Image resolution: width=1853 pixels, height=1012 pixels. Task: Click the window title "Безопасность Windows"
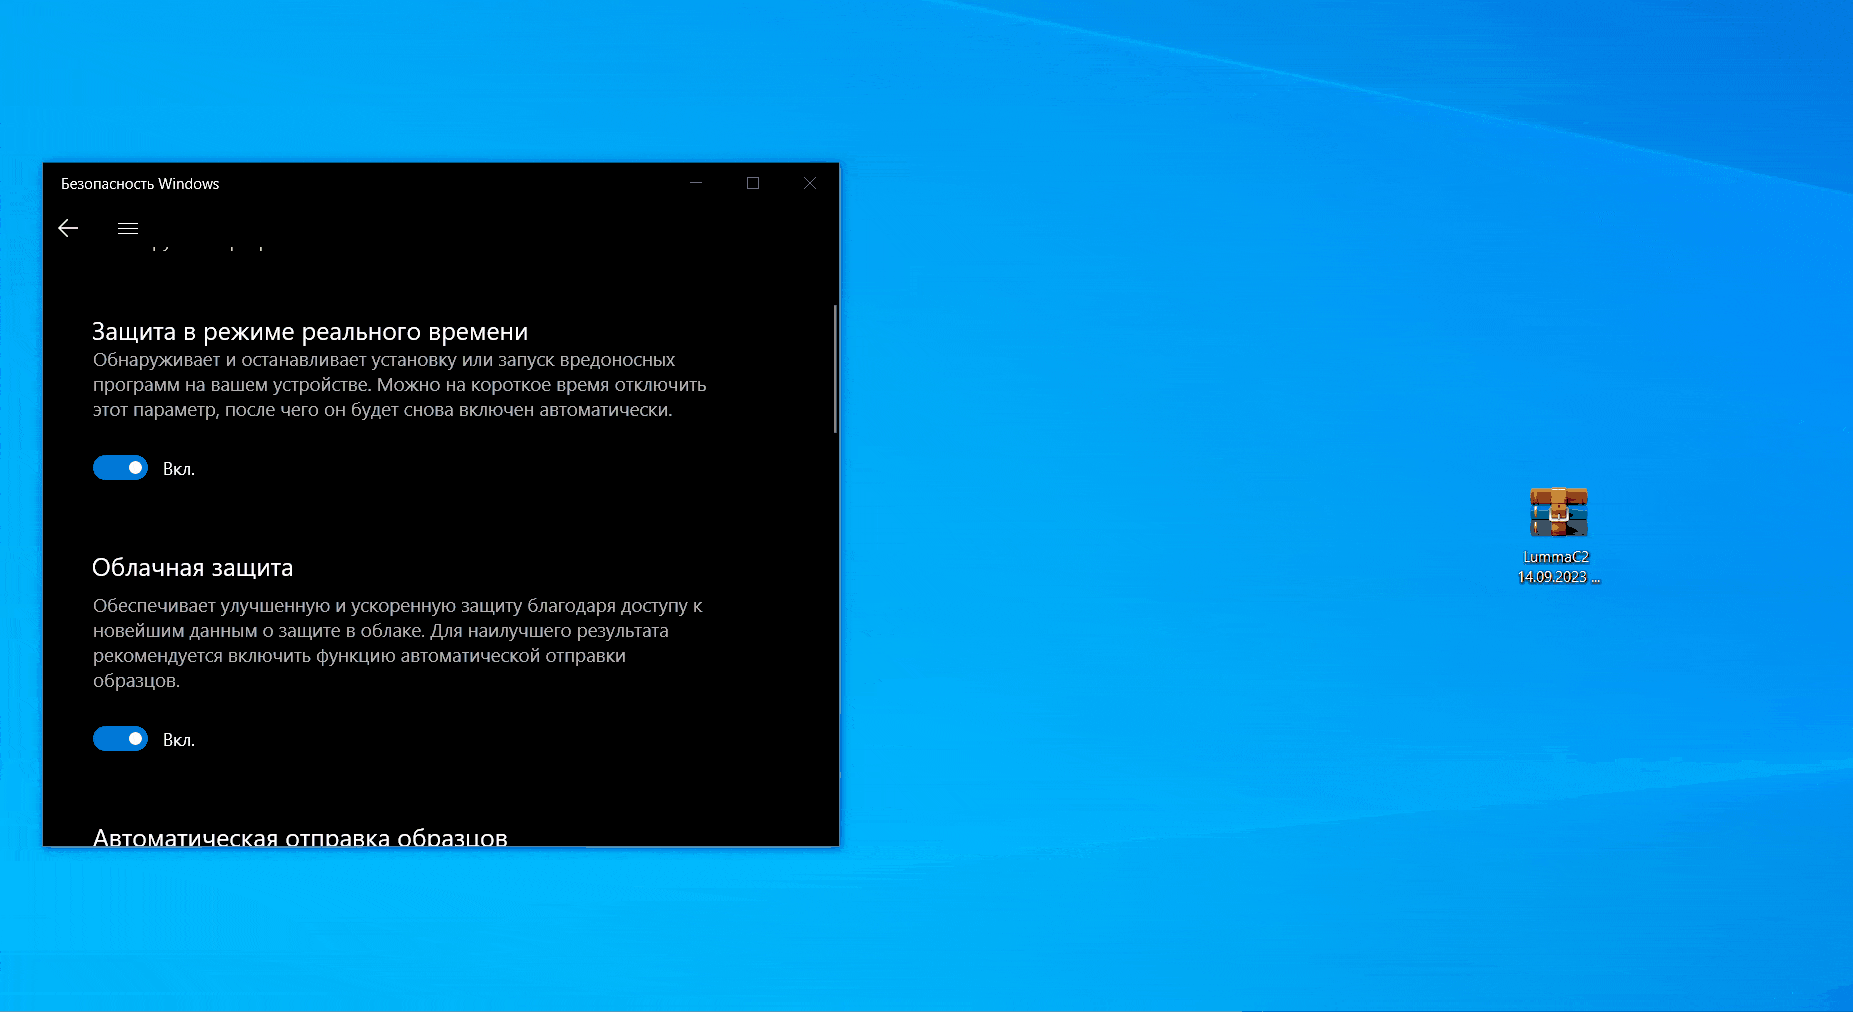[140, 184]
